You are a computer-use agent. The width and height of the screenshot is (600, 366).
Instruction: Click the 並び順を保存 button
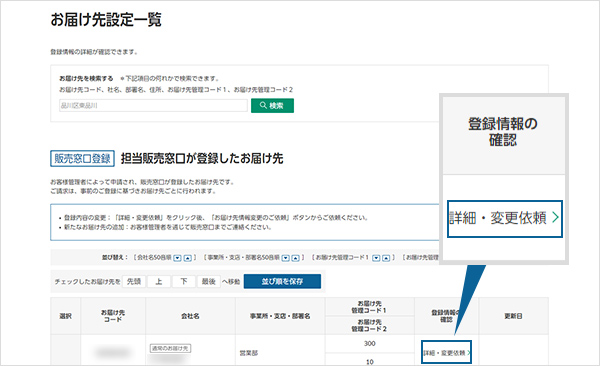coord(282,281)
